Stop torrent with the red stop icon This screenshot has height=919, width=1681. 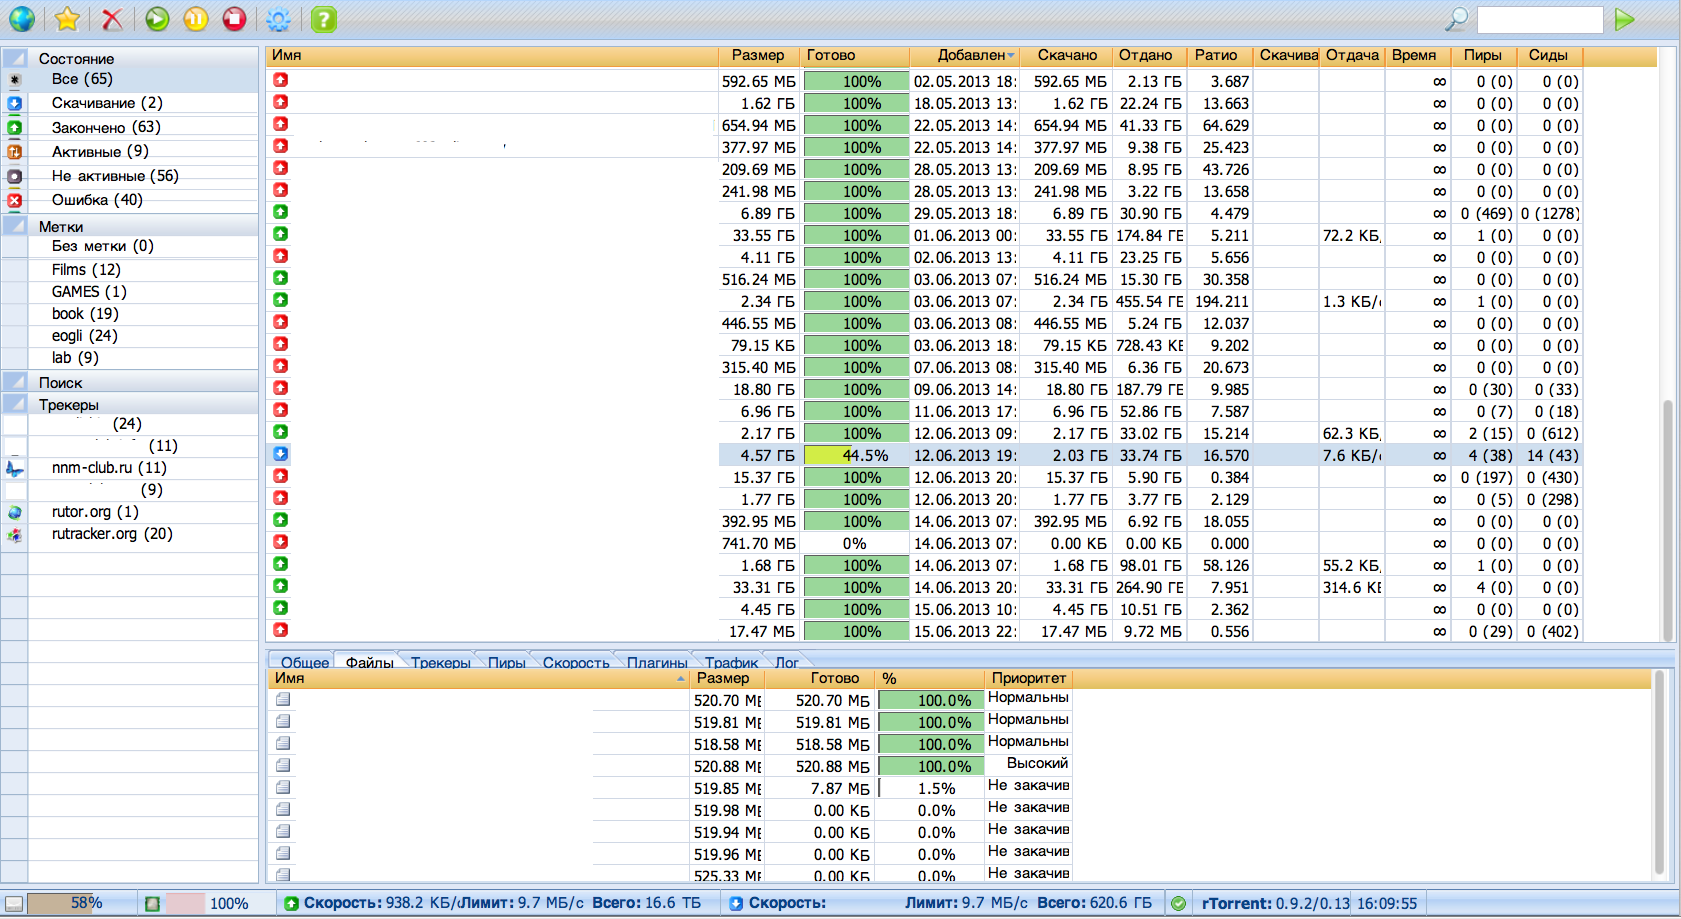click(x=234, y=18)
